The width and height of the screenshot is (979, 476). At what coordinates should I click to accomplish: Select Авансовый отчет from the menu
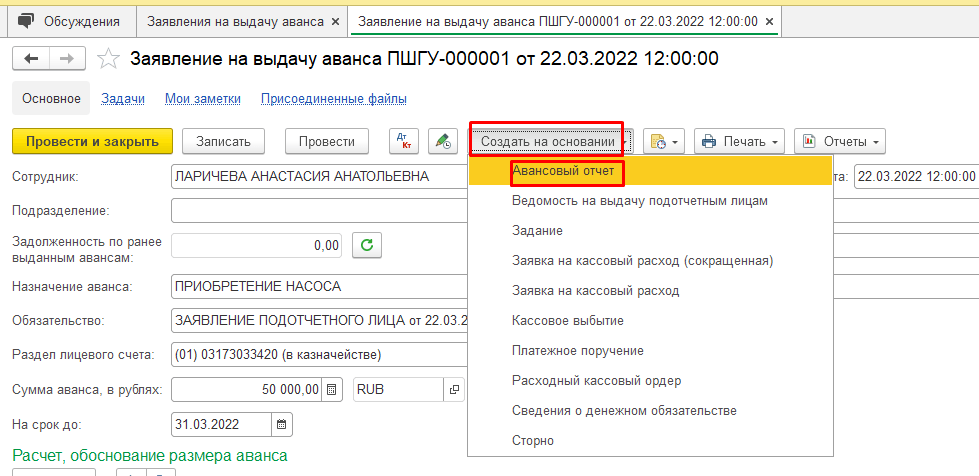563,171
